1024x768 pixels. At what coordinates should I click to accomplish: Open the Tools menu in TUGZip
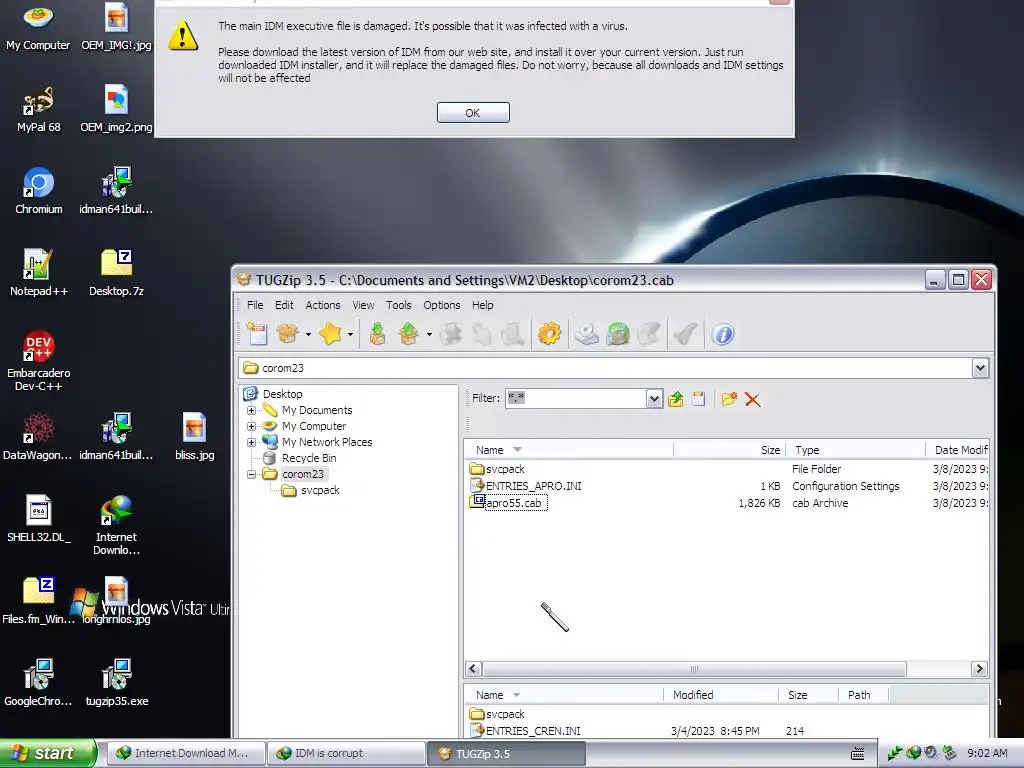[x=398, y=305]
